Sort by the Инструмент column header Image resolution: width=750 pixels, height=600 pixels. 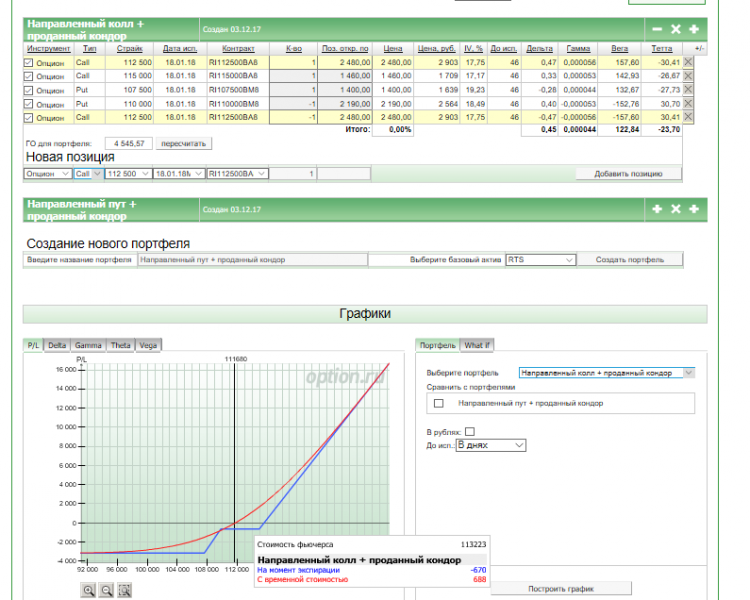48,49
